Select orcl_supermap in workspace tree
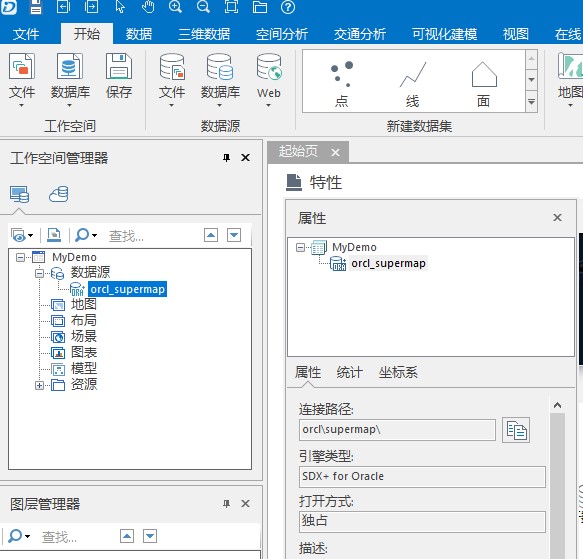Image resolution: width=583 pixels, height=559 pixels. pos(128,289)
